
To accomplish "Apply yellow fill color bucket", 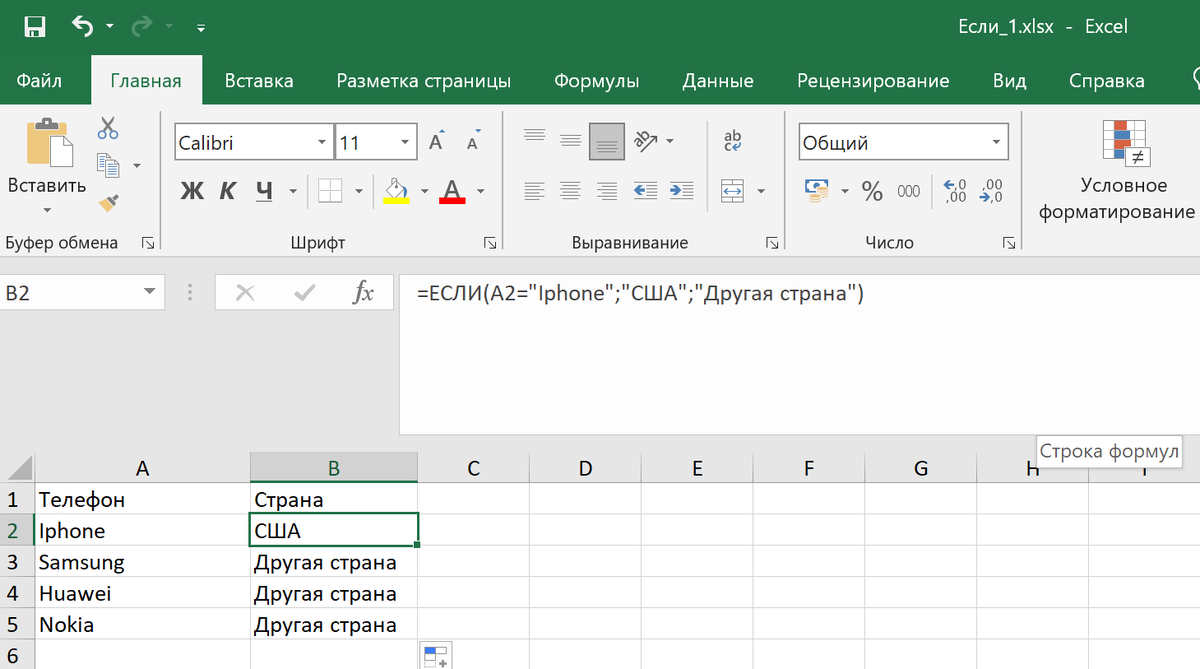I will pyautogui.click(x=397, y=190).
